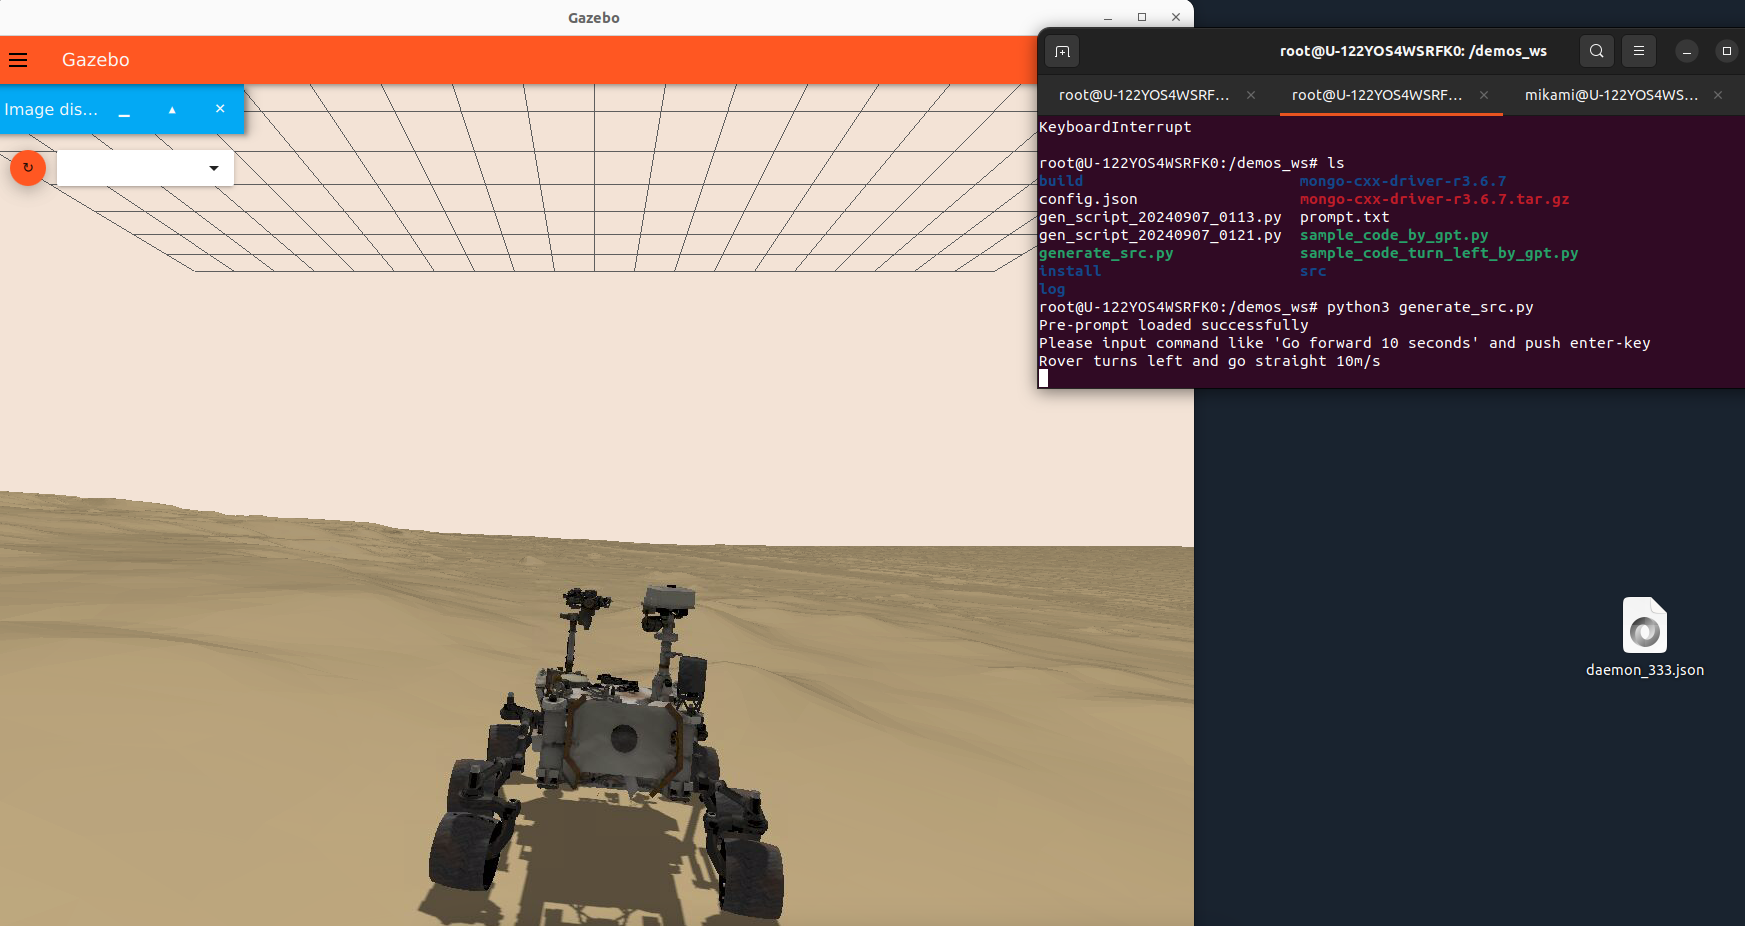Close the Gazebo window
Image resolution: width=1745 pixels, height=926 pixels.
pos(1176,17)
